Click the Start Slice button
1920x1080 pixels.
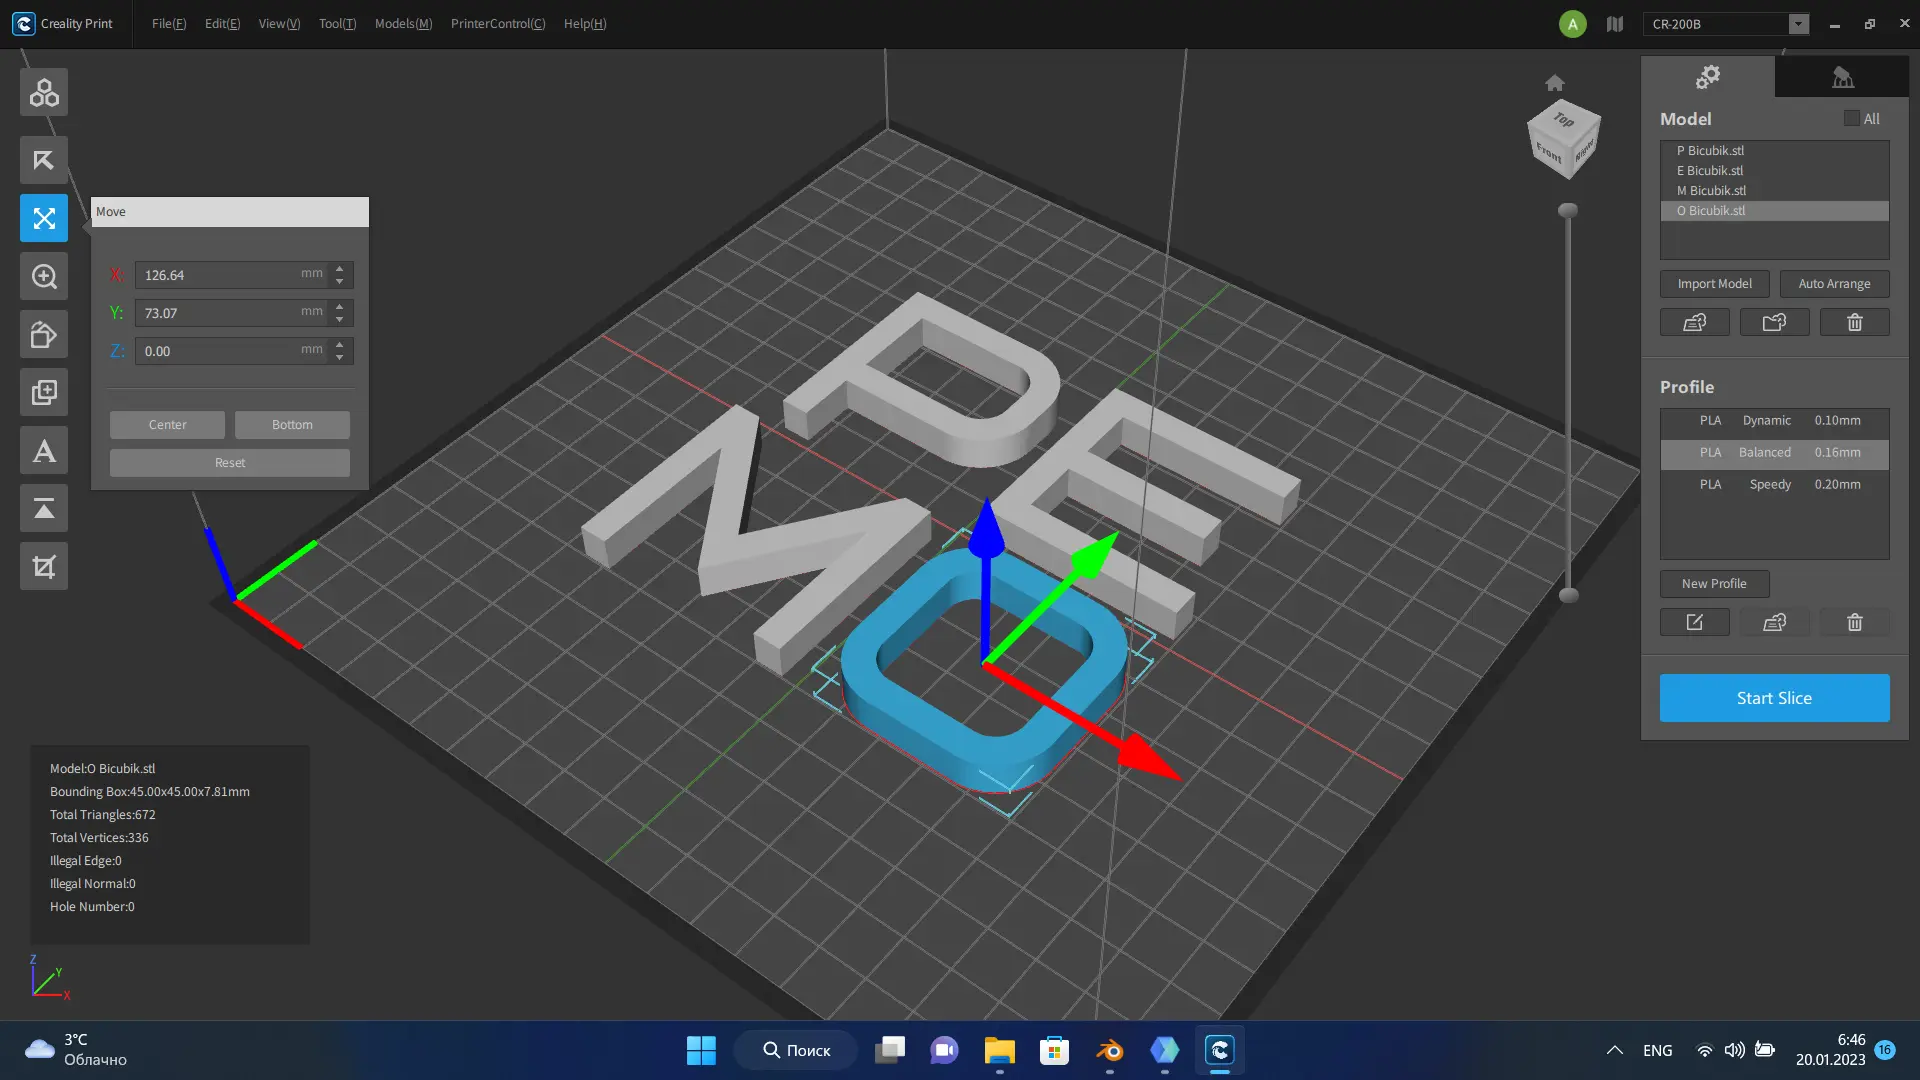coord(1774,698)
